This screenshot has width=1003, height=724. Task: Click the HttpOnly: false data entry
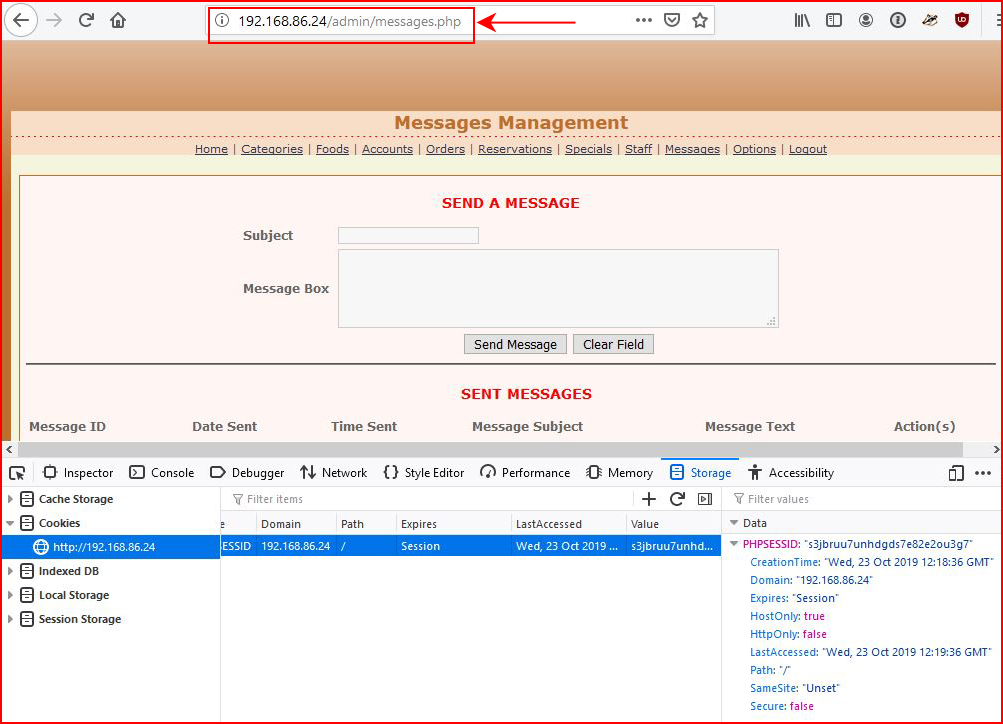(788, 634)
